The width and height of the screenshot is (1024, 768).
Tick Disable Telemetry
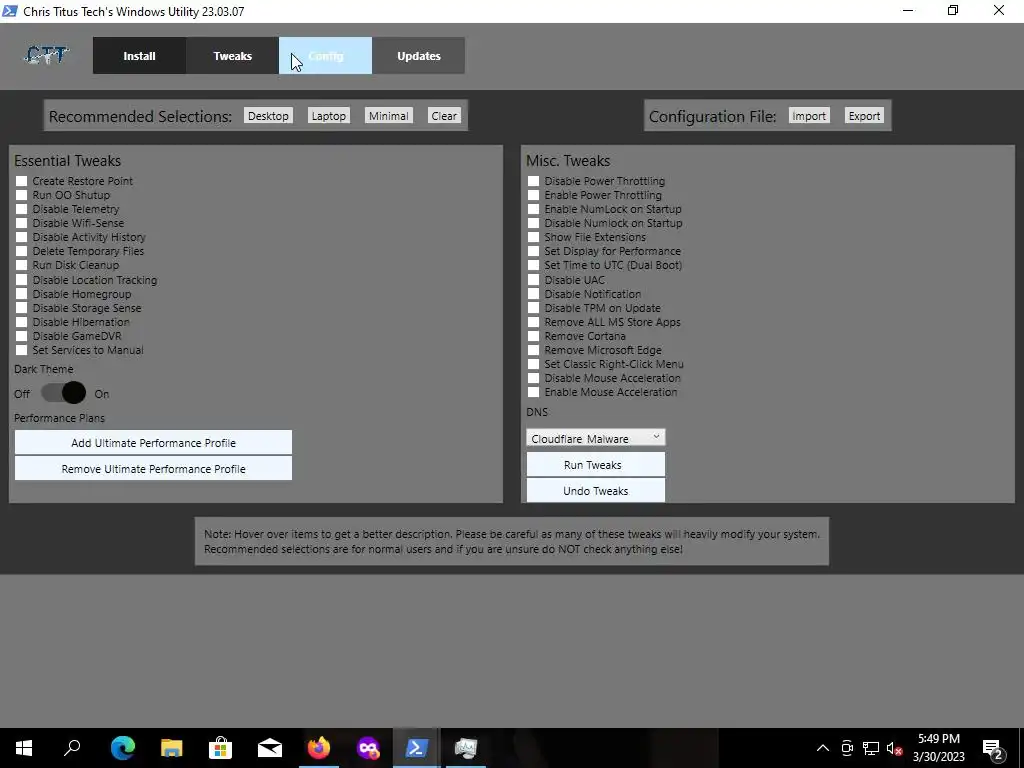pyautogui.click(x=22, y=209)
